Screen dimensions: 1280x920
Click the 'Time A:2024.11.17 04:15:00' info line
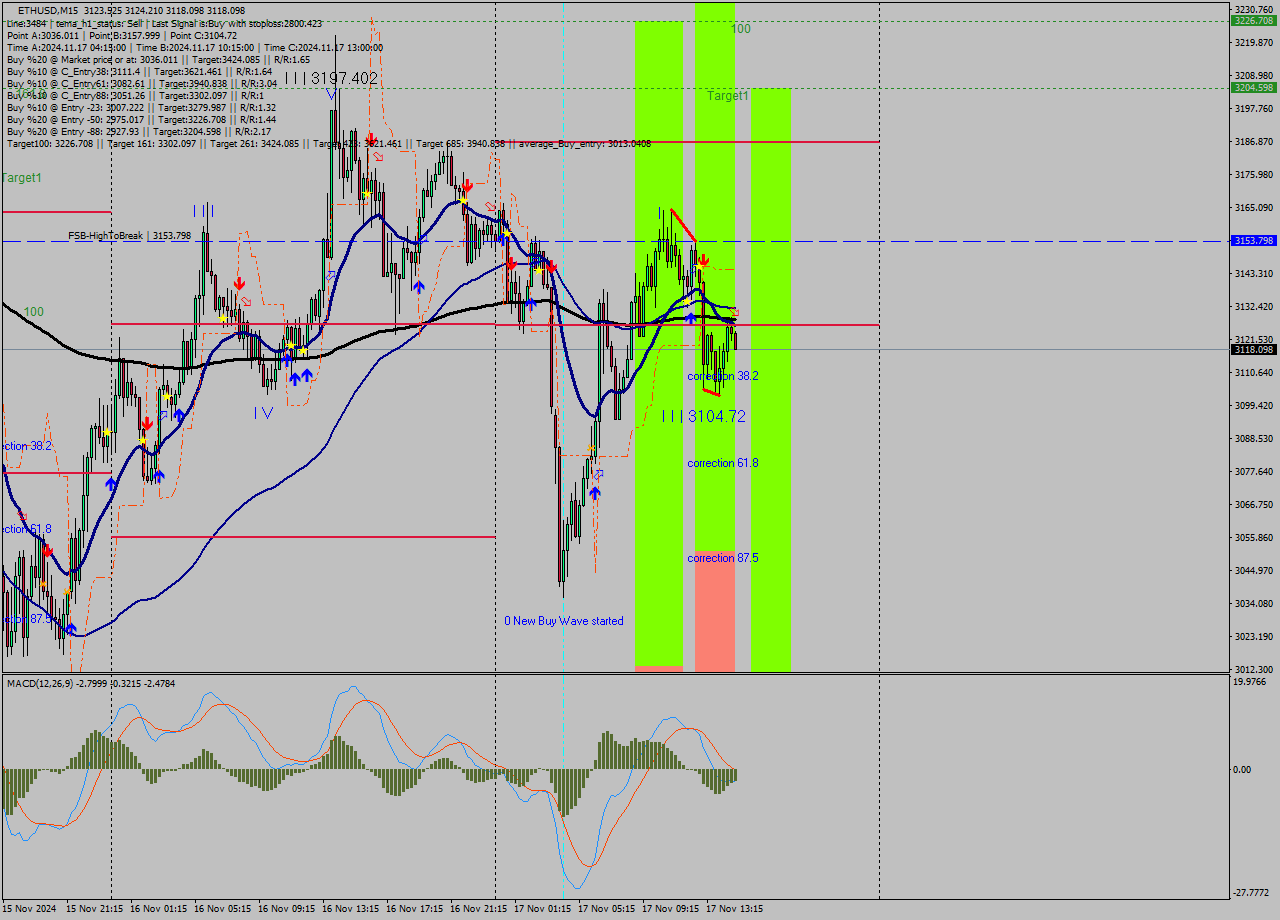195,47
